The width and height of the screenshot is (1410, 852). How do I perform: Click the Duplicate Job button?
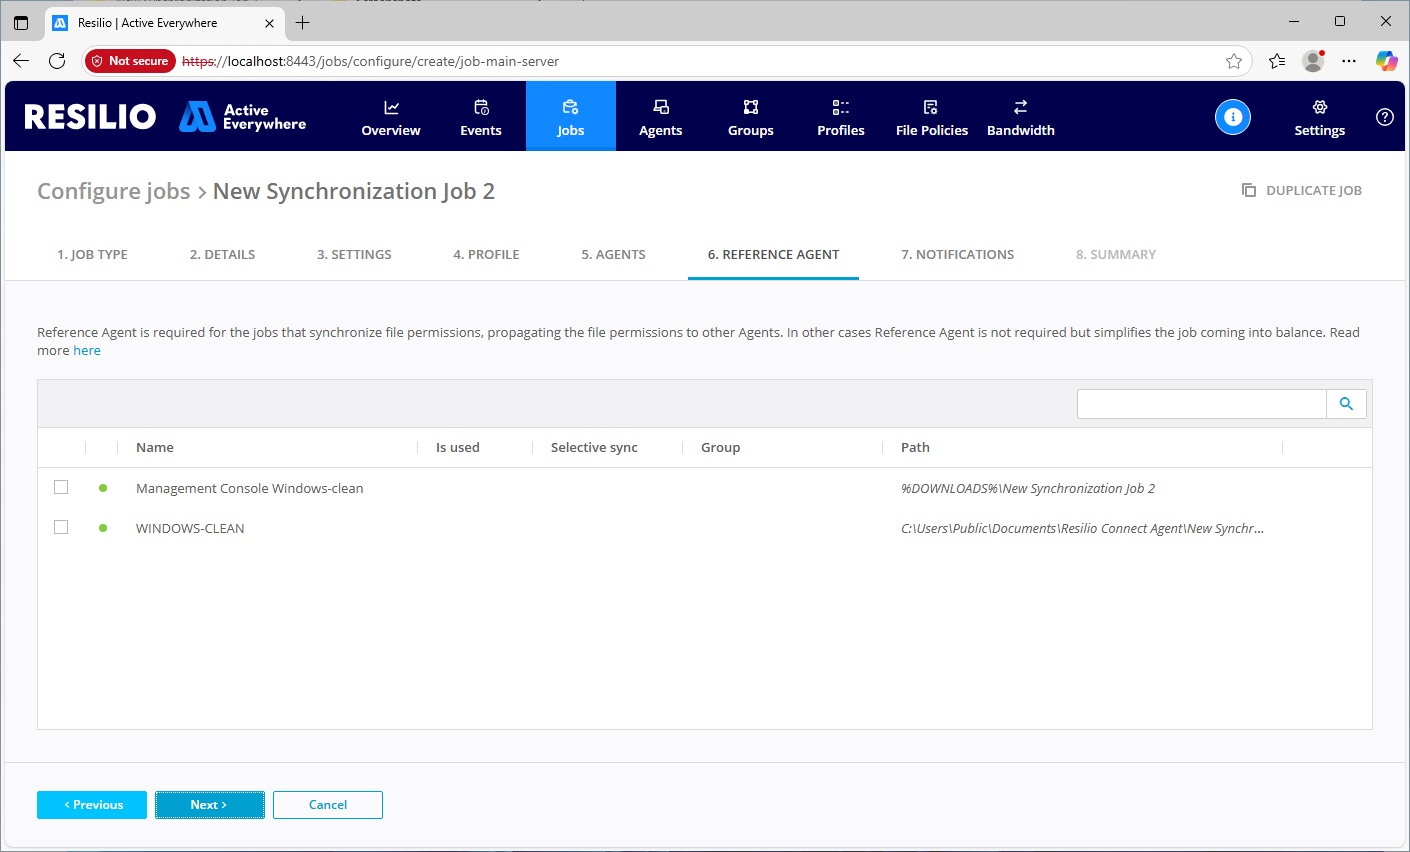point(1302,191)
